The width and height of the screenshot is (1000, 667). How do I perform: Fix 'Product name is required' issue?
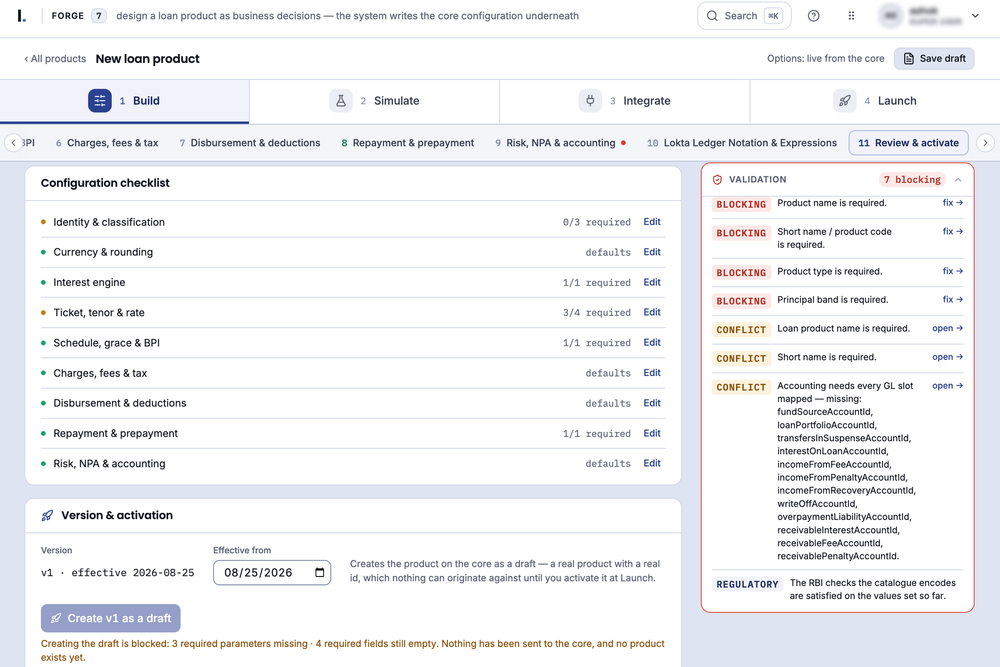953,203
